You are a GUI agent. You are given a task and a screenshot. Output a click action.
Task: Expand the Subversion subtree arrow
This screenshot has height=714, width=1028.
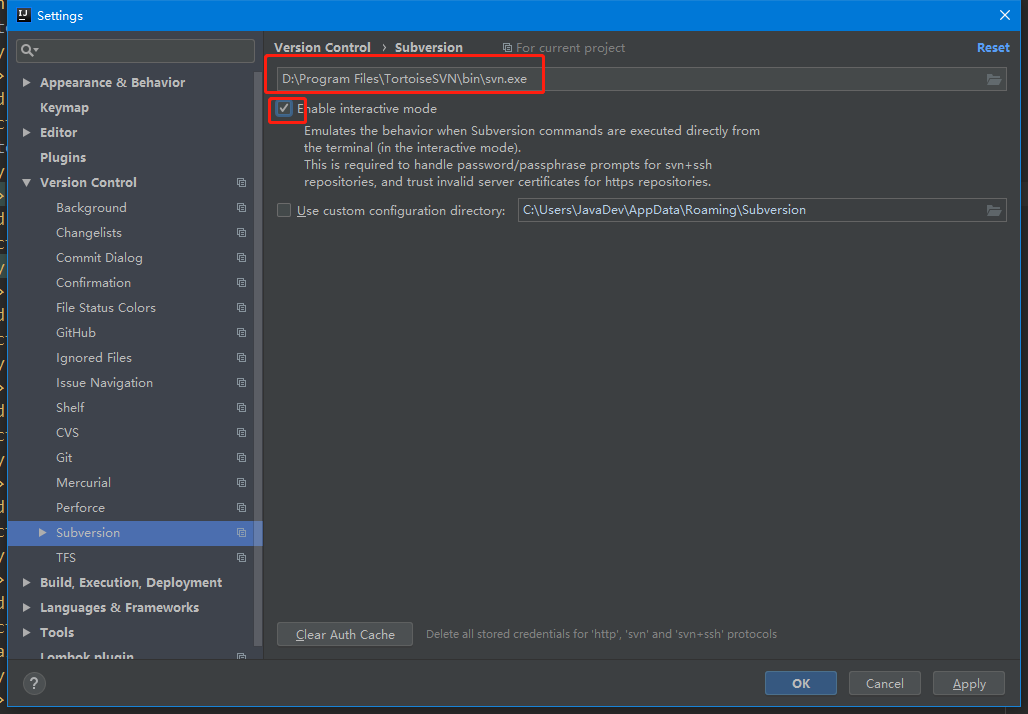43,533
